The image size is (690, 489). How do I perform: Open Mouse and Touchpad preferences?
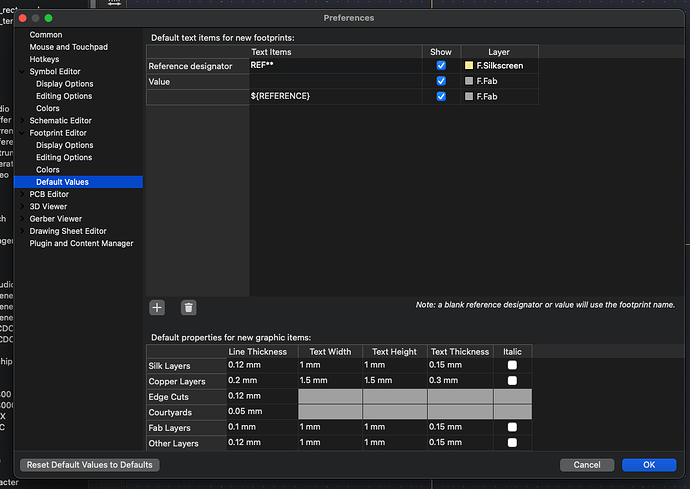tap(69, 47)
